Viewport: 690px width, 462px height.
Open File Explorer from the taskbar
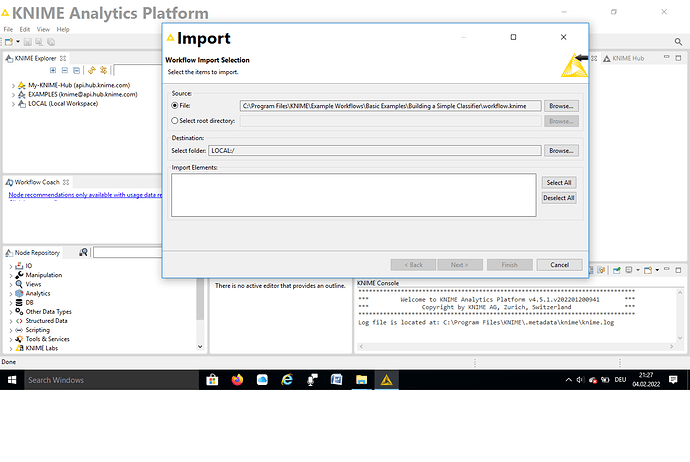coord(361,380)
